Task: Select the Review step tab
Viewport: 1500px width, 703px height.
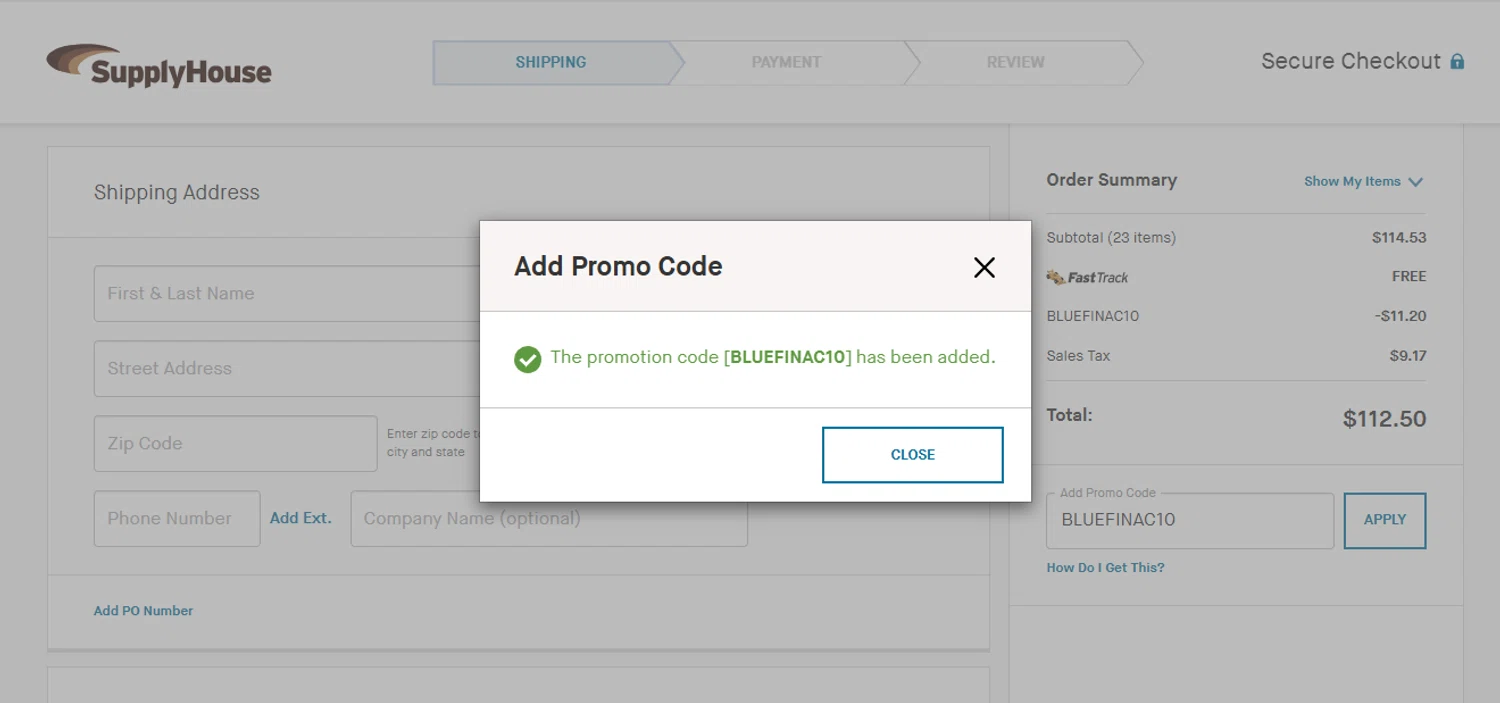Action: [1015, 62]
